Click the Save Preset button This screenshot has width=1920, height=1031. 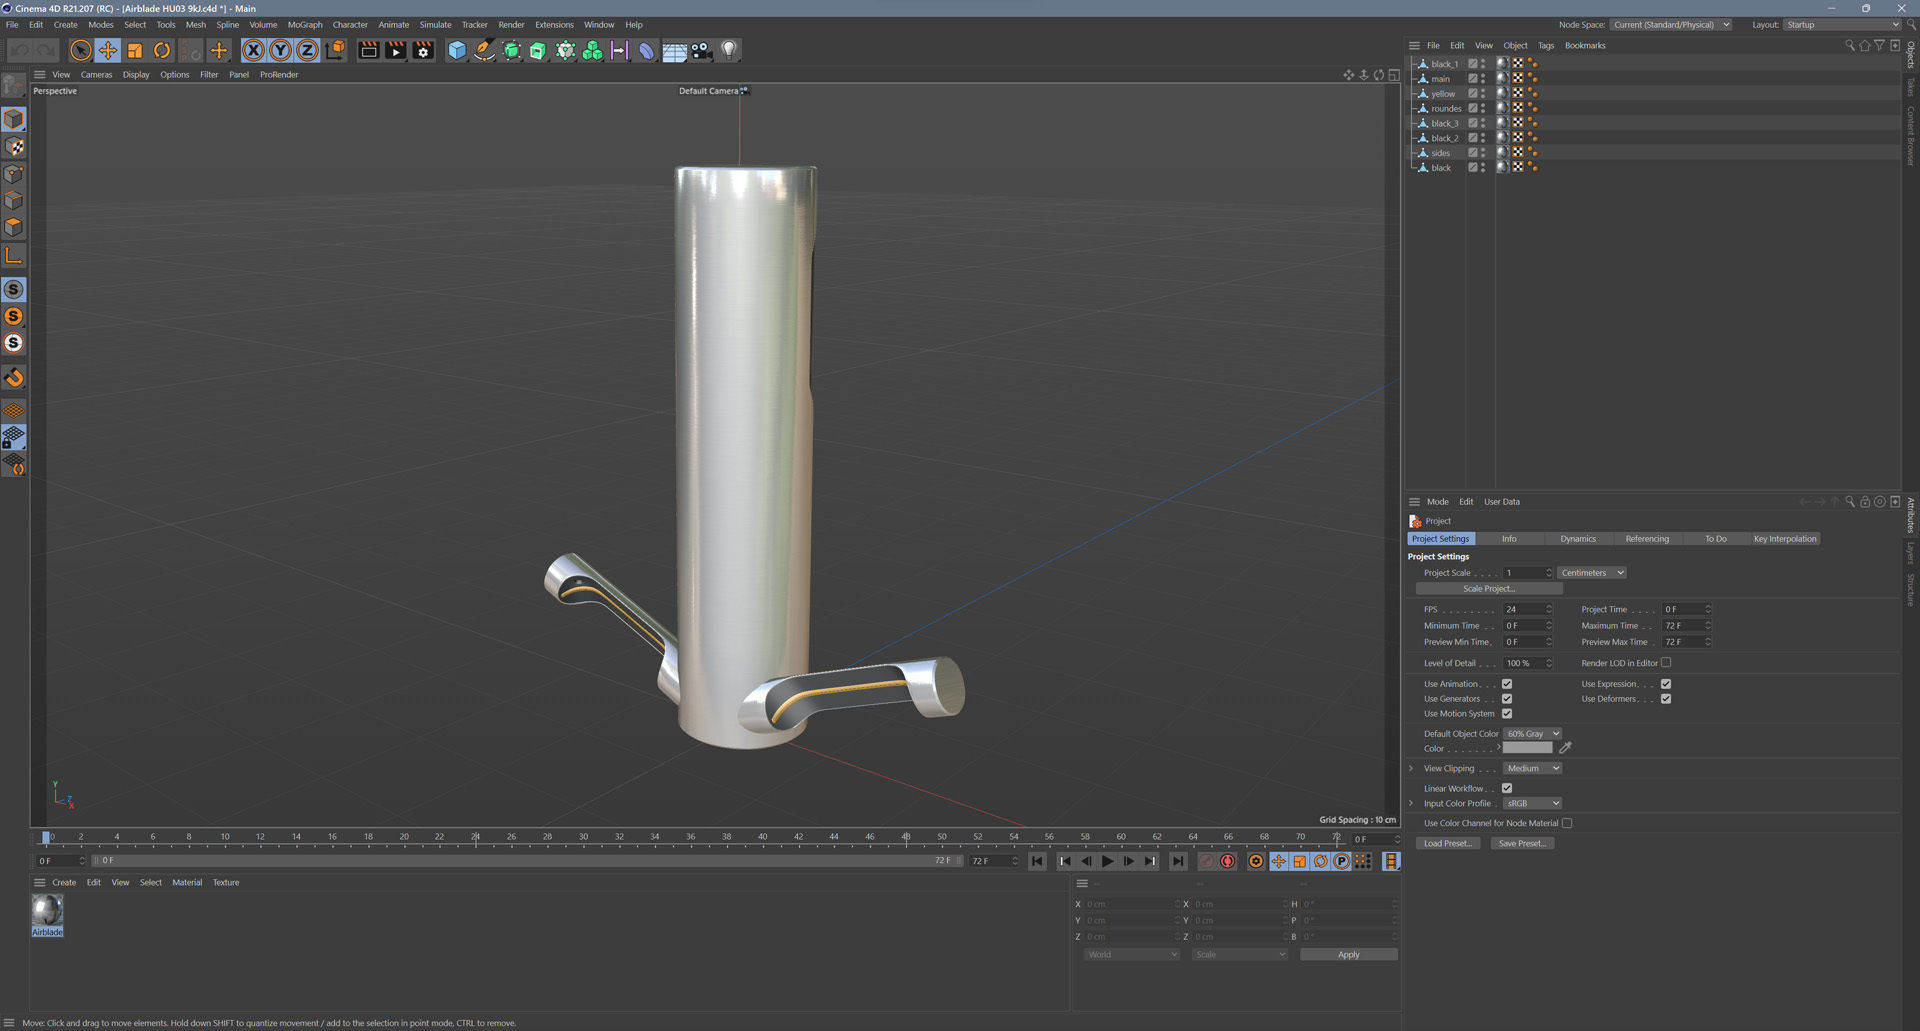(x=1522, y=844)
